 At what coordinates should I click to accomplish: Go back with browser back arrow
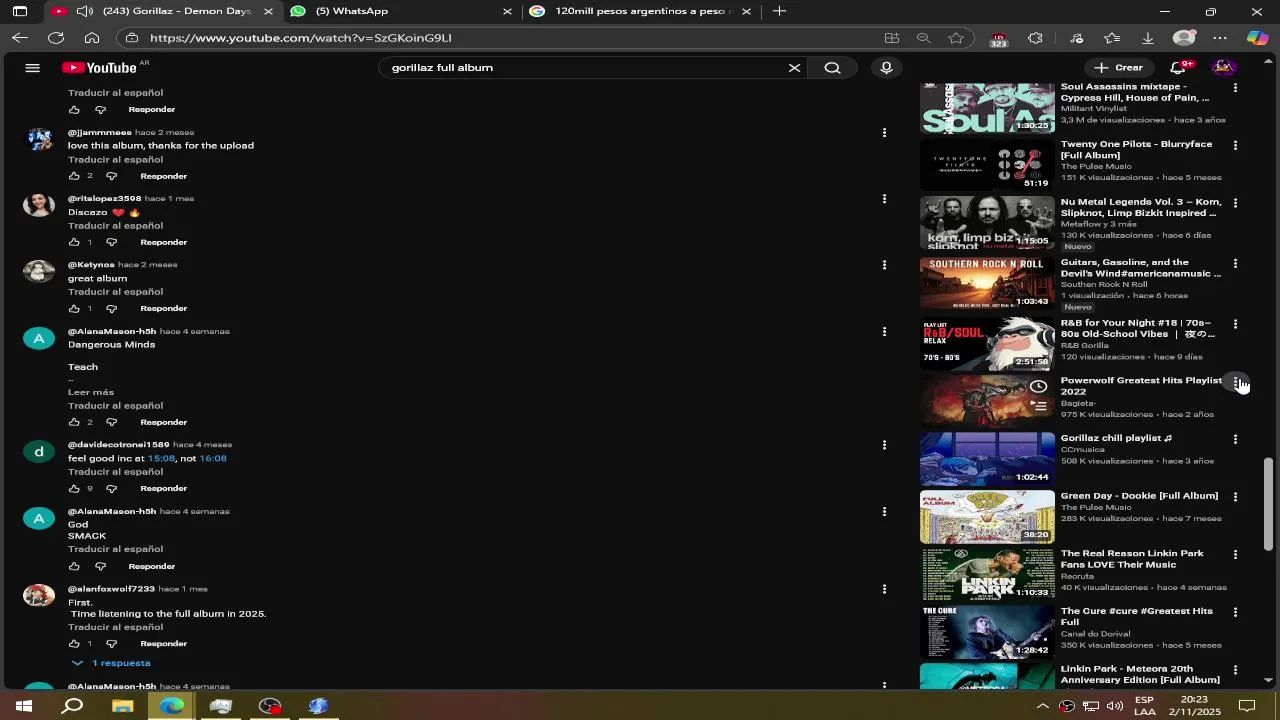(x=20, y=38)
